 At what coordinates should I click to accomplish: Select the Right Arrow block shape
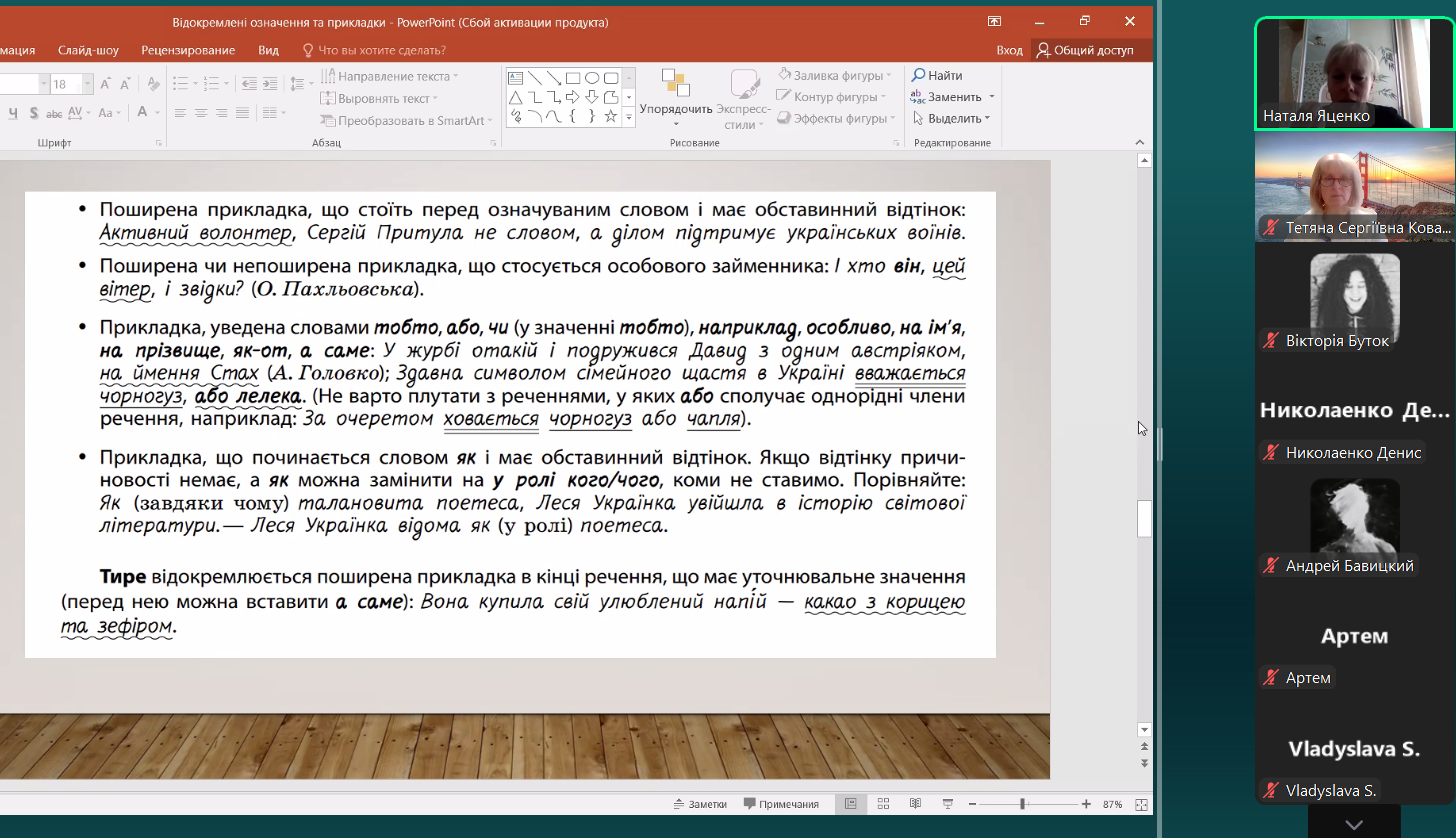572,97
